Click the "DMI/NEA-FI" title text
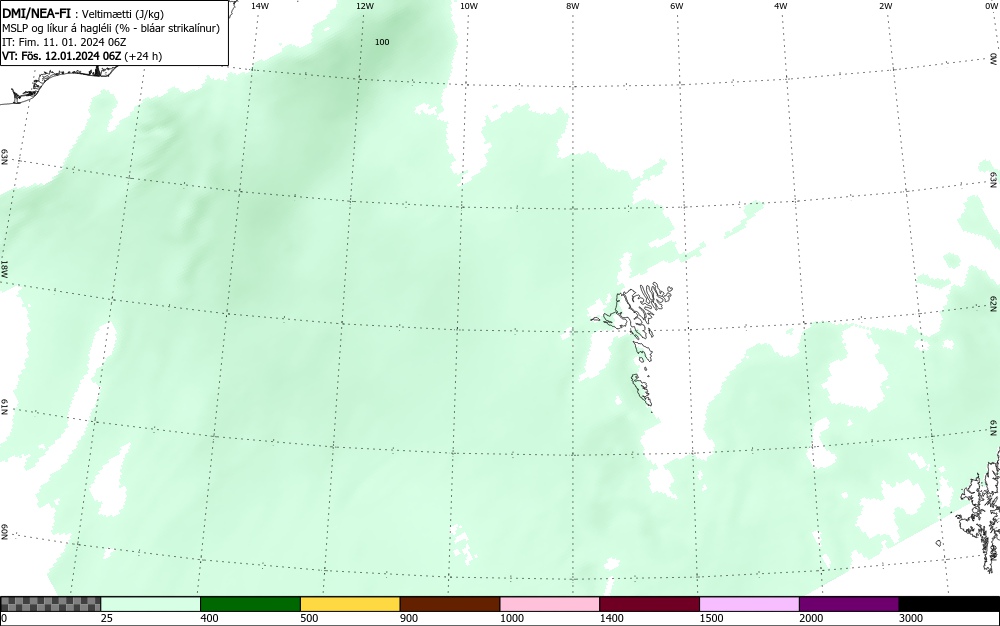The width and height of the screenshot is (1000, 626). (36, 13)
